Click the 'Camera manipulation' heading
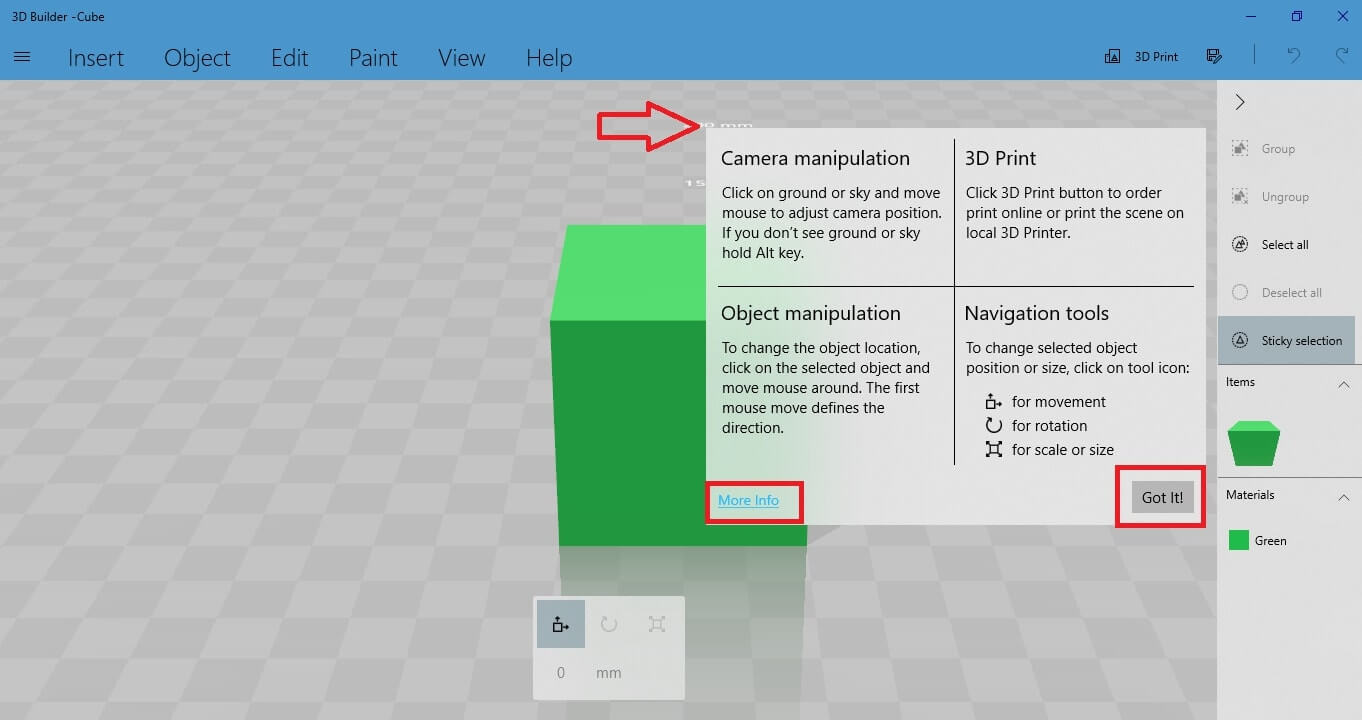The image size is (1362, 720). 815,158
